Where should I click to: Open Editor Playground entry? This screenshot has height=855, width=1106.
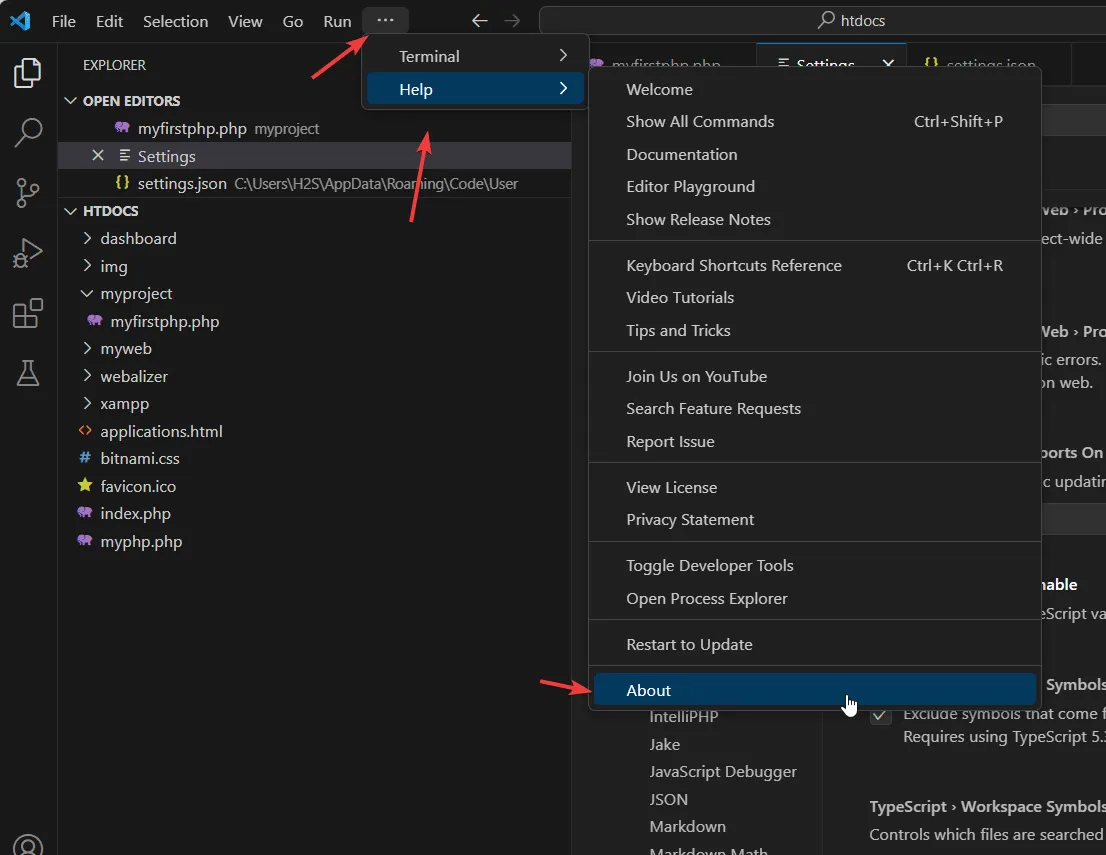pyautogui.click(x=815, y=186)
